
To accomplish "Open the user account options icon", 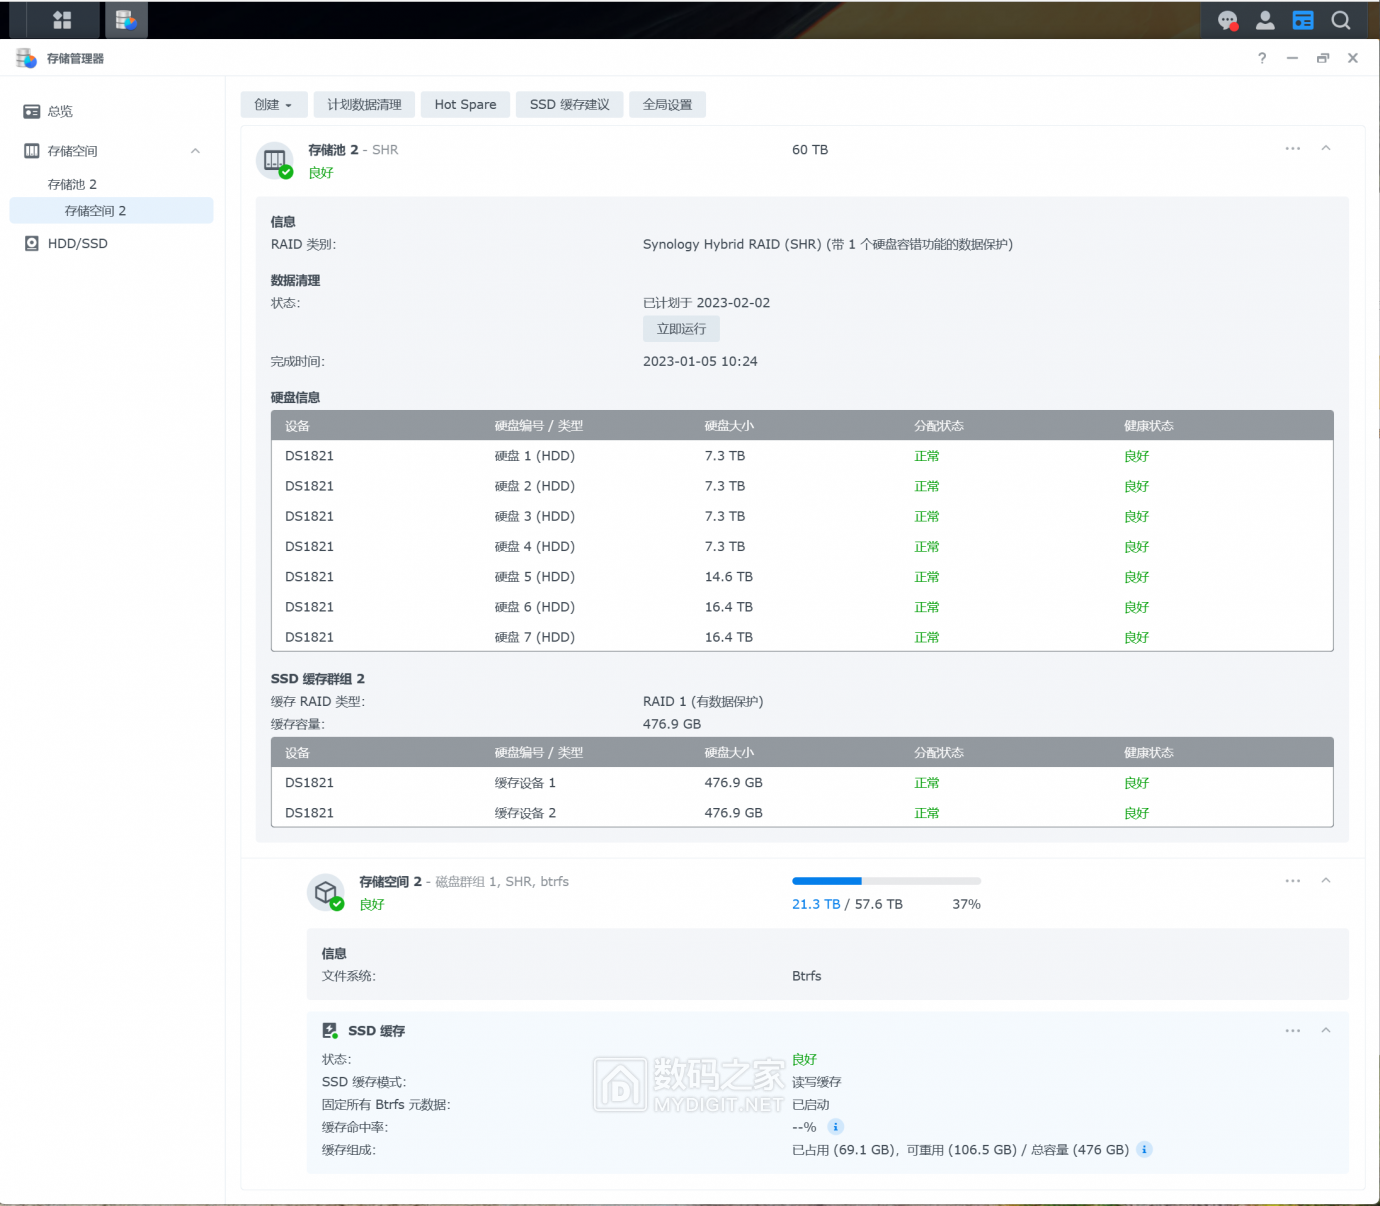I will tap(1265, 20).
